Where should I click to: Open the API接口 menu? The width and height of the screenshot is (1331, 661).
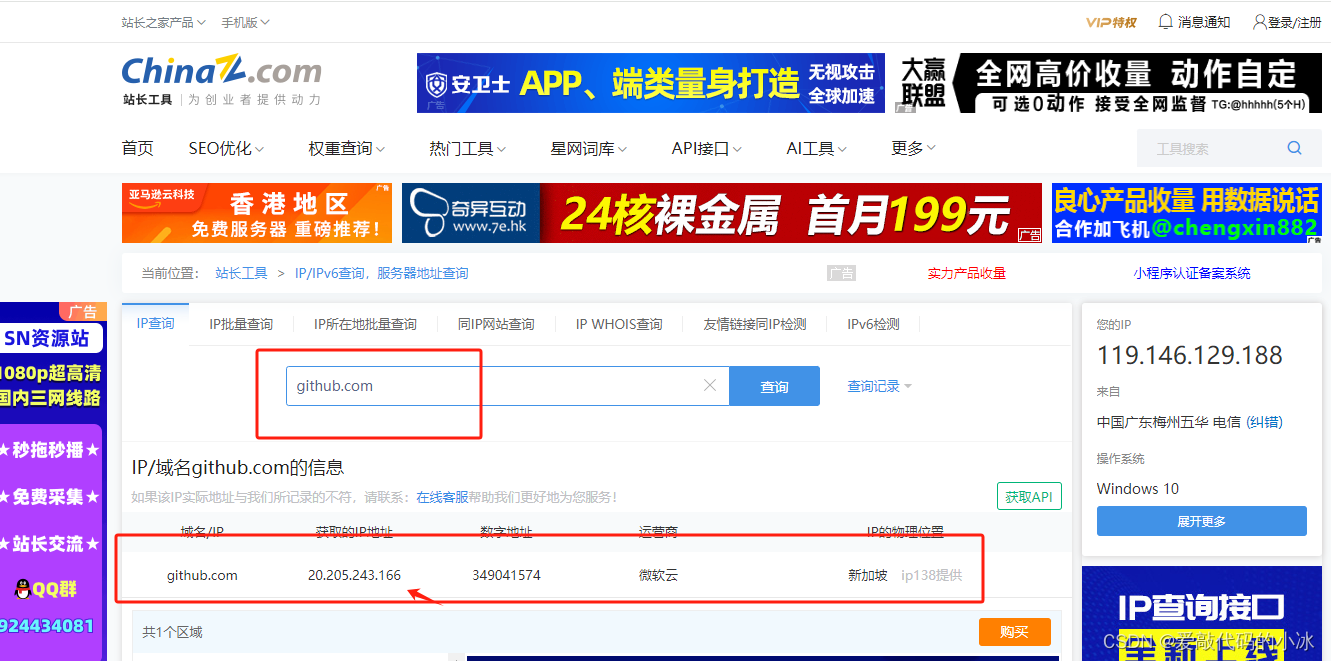tap(706, 148)
